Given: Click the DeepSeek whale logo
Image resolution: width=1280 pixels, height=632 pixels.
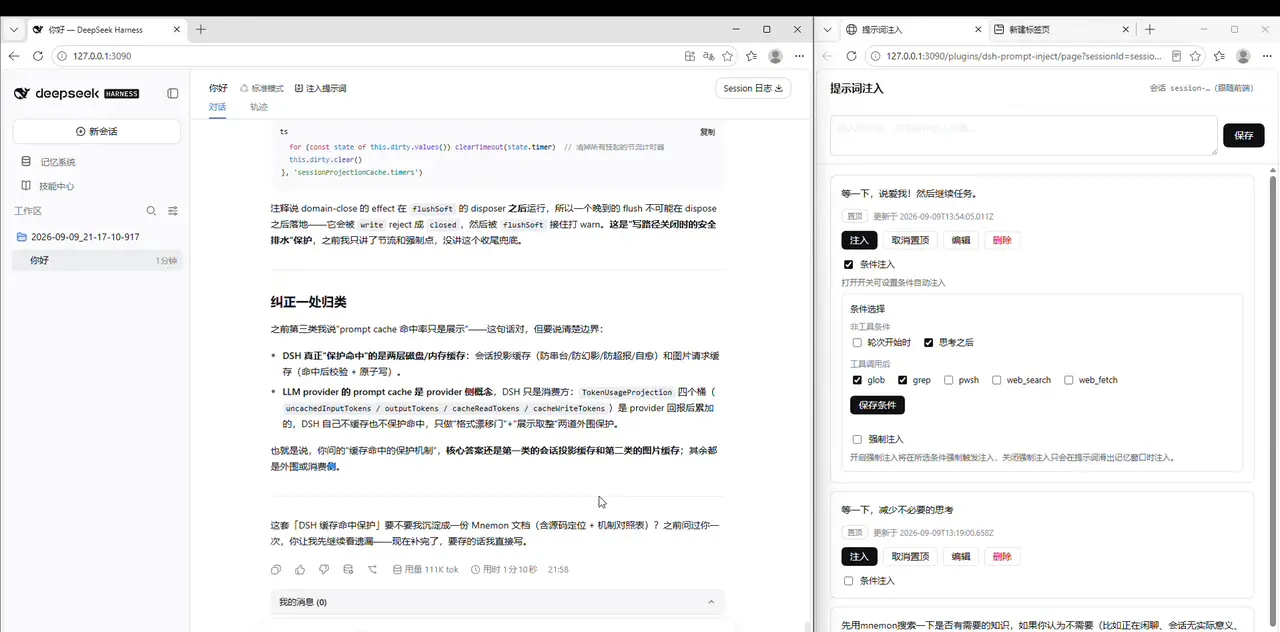Looking at the screenshot, I should point(22,93).
